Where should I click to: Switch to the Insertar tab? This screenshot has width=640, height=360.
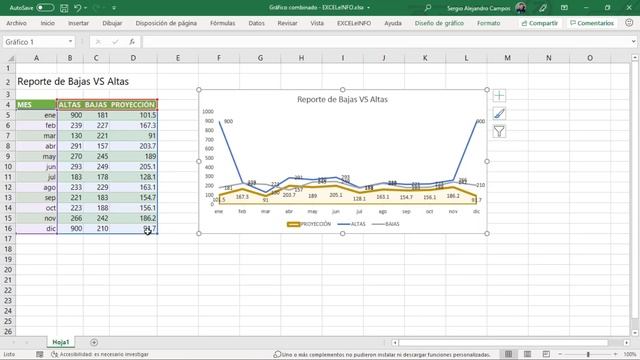click(x=78, y=23)
